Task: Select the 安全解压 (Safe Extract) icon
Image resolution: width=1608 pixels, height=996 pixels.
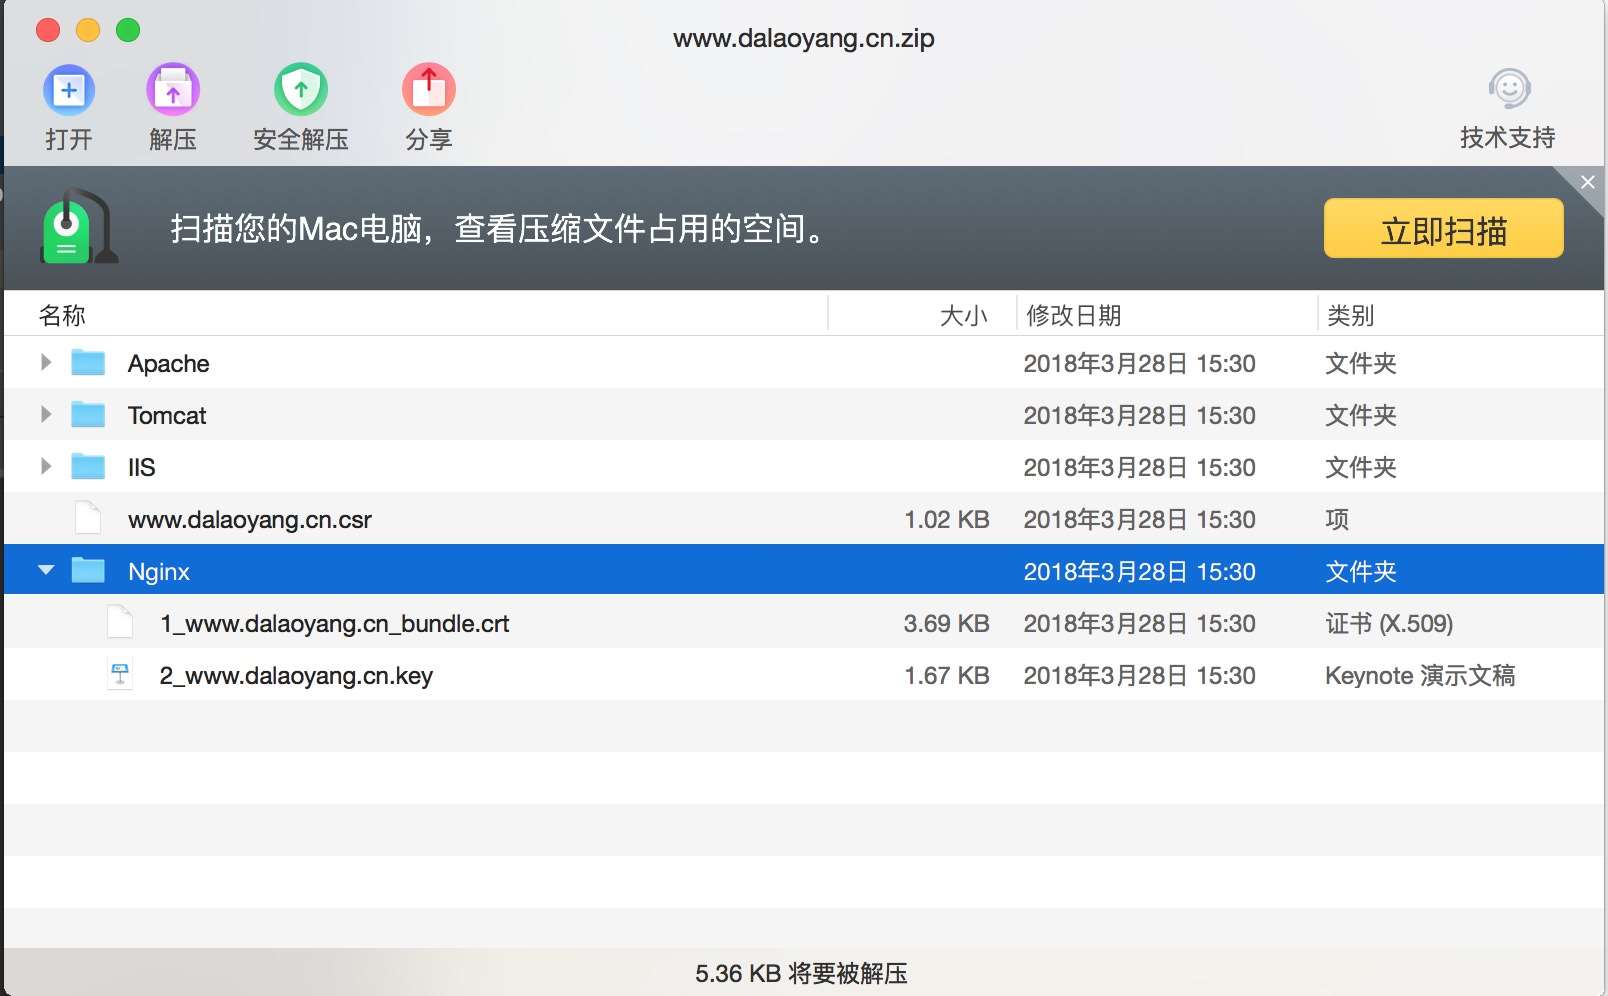Action: coord(300,88)
